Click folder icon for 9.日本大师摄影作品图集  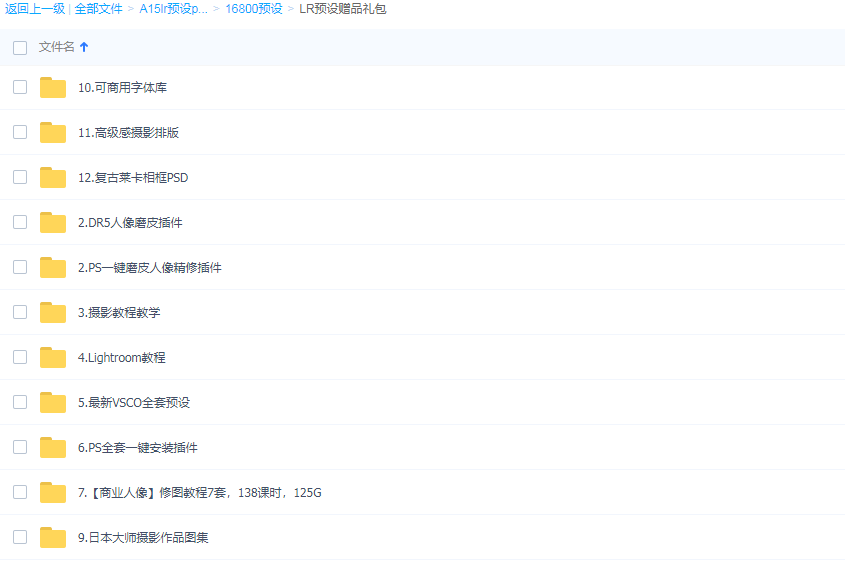click(53, 537)
